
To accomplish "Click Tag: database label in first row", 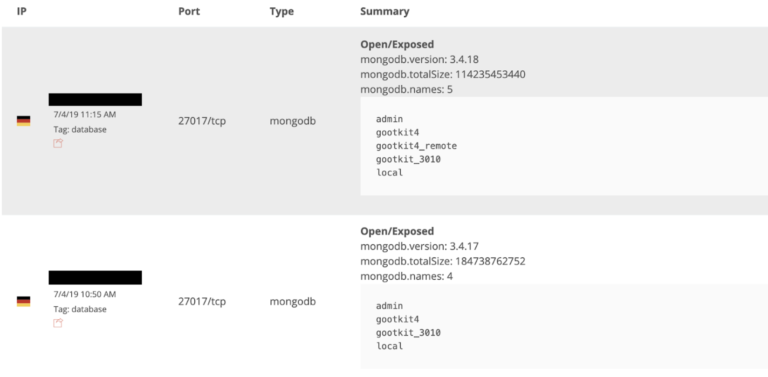I will click(x=80, y=130).
